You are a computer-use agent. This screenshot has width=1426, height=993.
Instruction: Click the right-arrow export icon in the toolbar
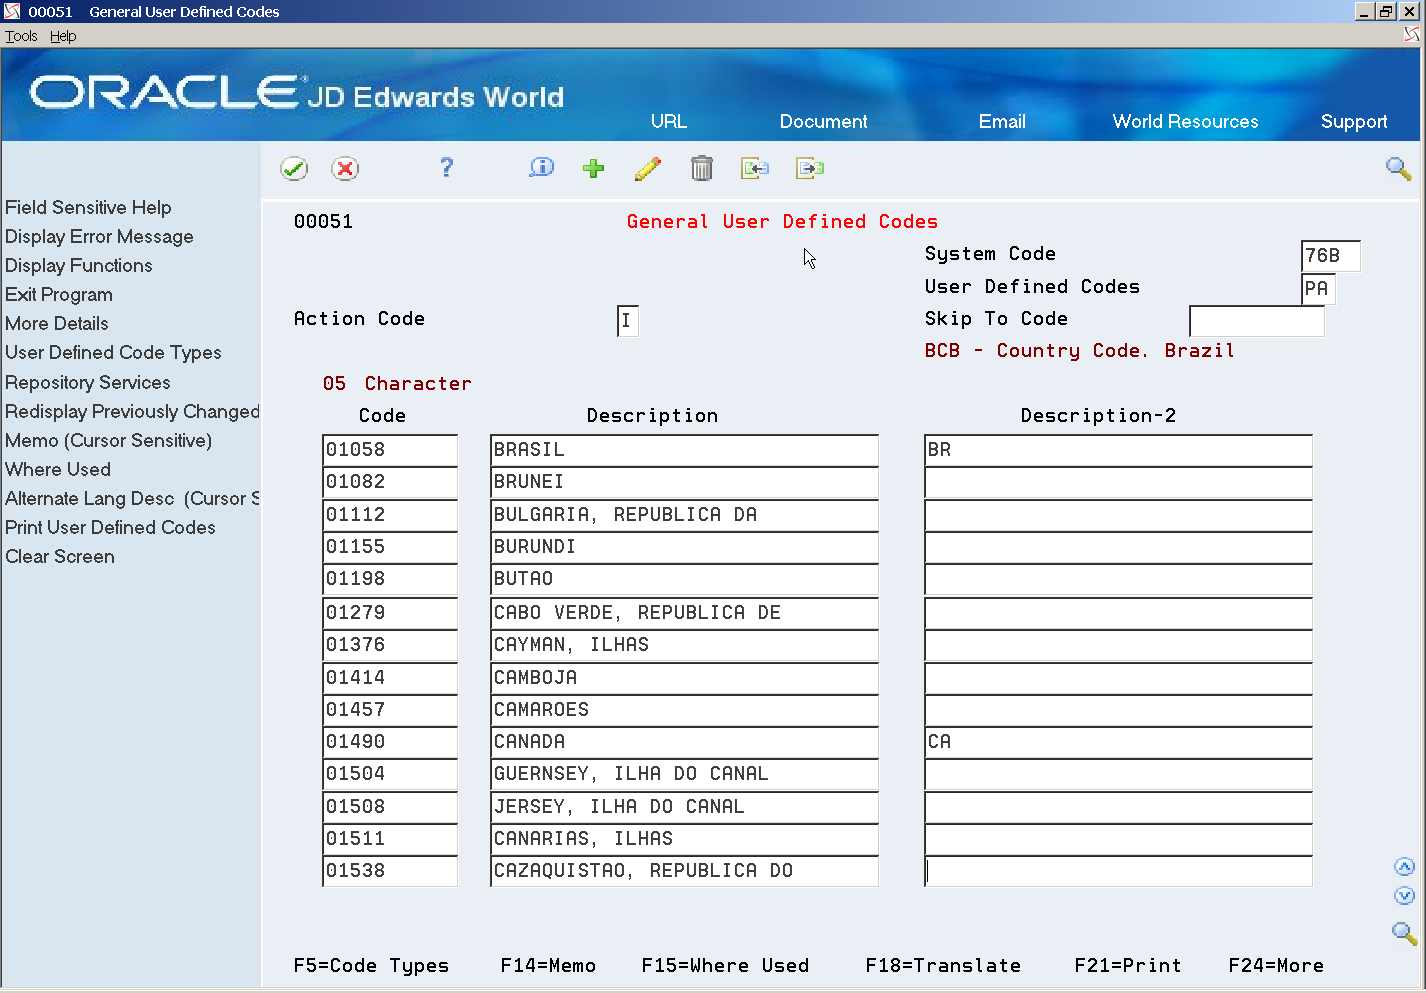pyautogui.click(x=810, y=168)
